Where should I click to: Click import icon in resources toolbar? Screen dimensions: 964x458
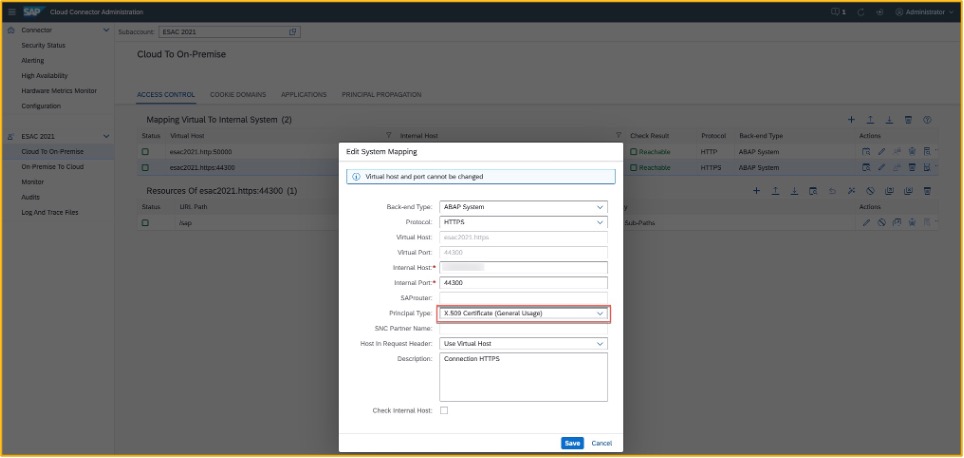776,191
